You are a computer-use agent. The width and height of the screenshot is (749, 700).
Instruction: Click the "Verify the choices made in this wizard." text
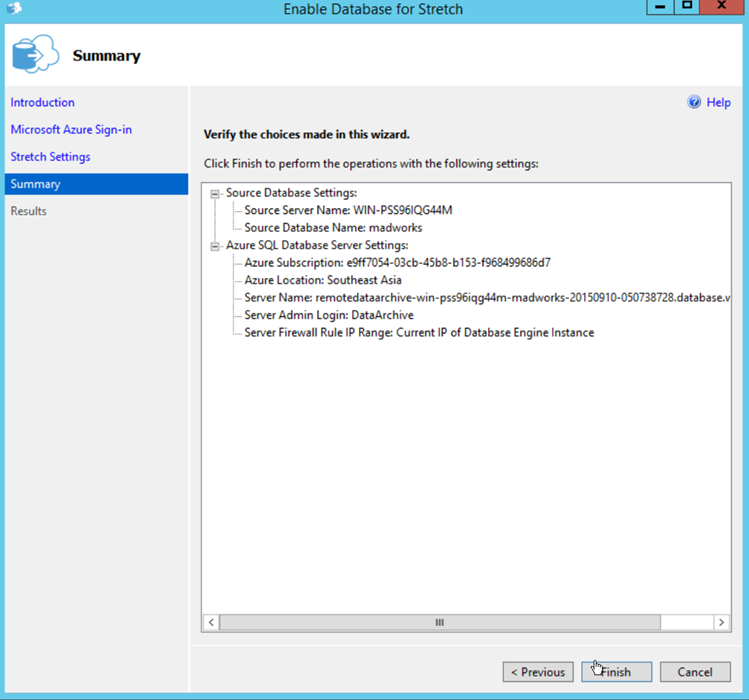pyautogui.click(x=307, y=135)
